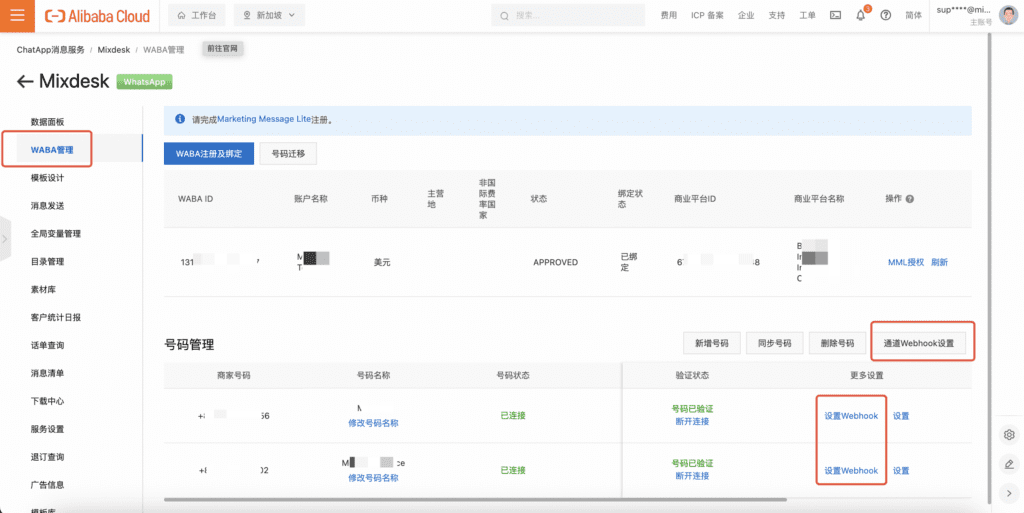Screen dimensions: 1024x513
Task: Click the back arrow beside Mixdesk
Action: click(x=25, y=82)
